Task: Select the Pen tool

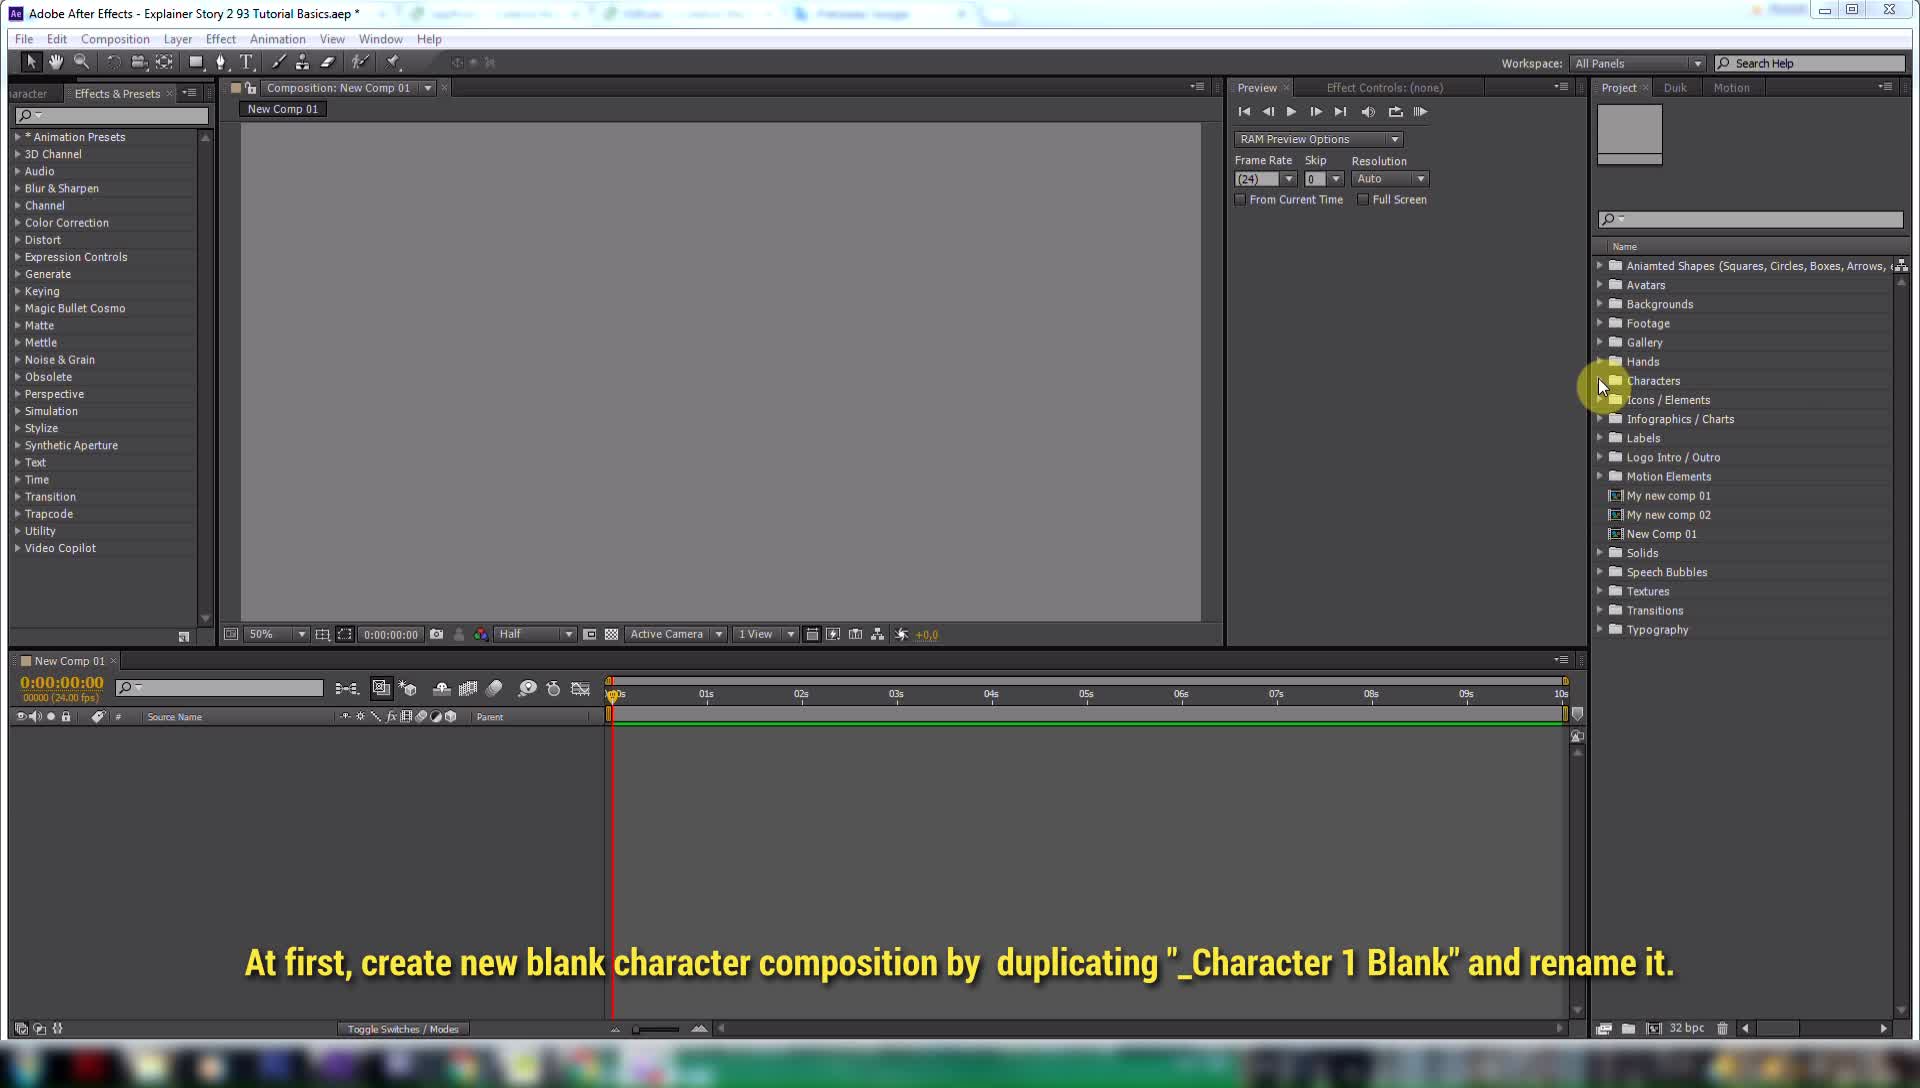Action: pos(221,62)
